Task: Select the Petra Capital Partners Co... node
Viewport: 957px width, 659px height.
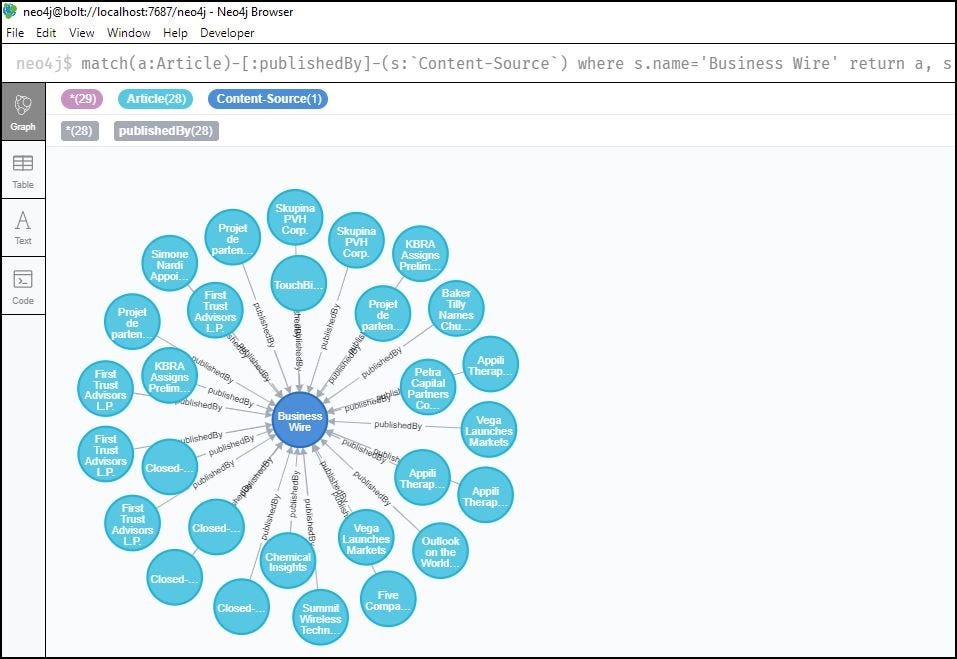Action: coord(428,387)
